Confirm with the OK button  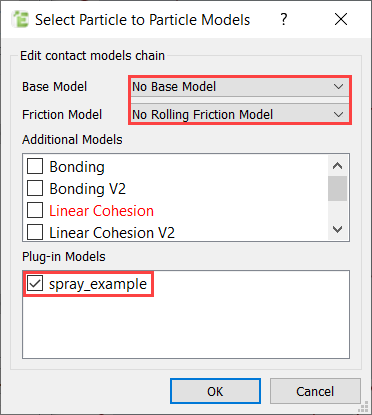(215, 391)
